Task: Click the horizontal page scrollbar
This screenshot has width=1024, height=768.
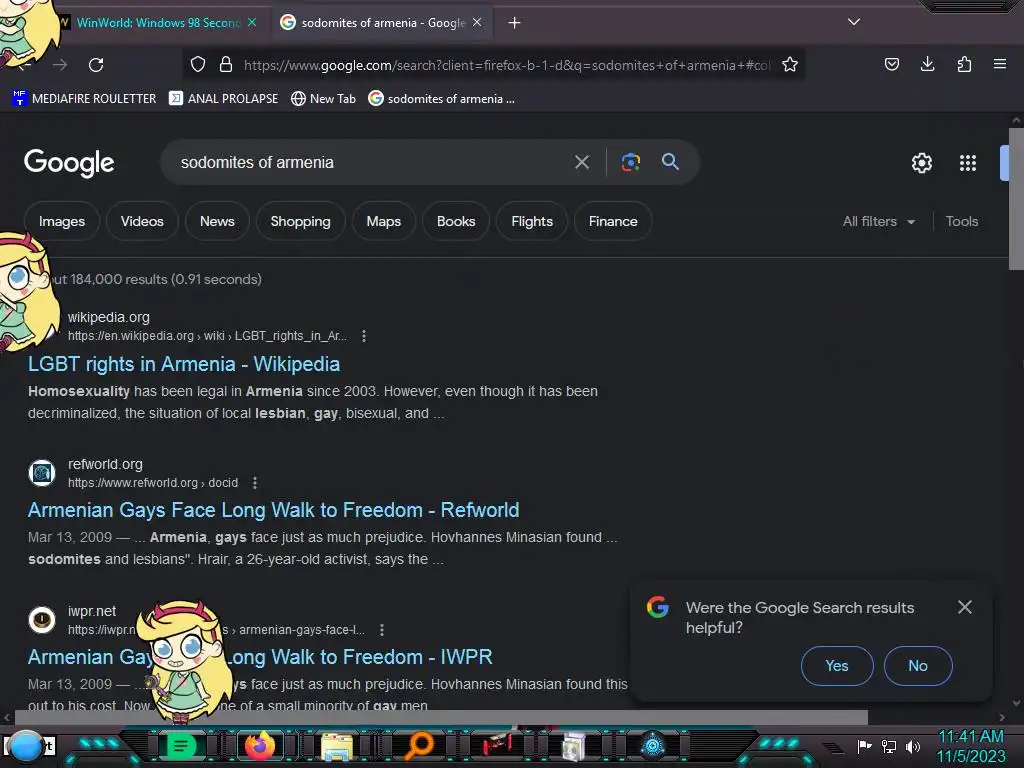Action: point(441,718)
